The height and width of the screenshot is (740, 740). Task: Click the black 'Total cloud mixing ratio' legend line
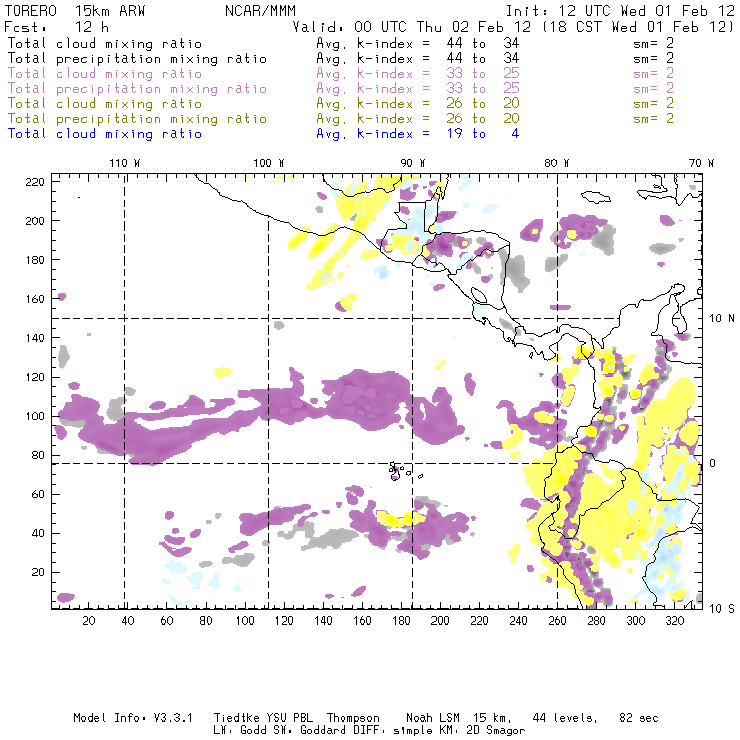click(105, 43)
